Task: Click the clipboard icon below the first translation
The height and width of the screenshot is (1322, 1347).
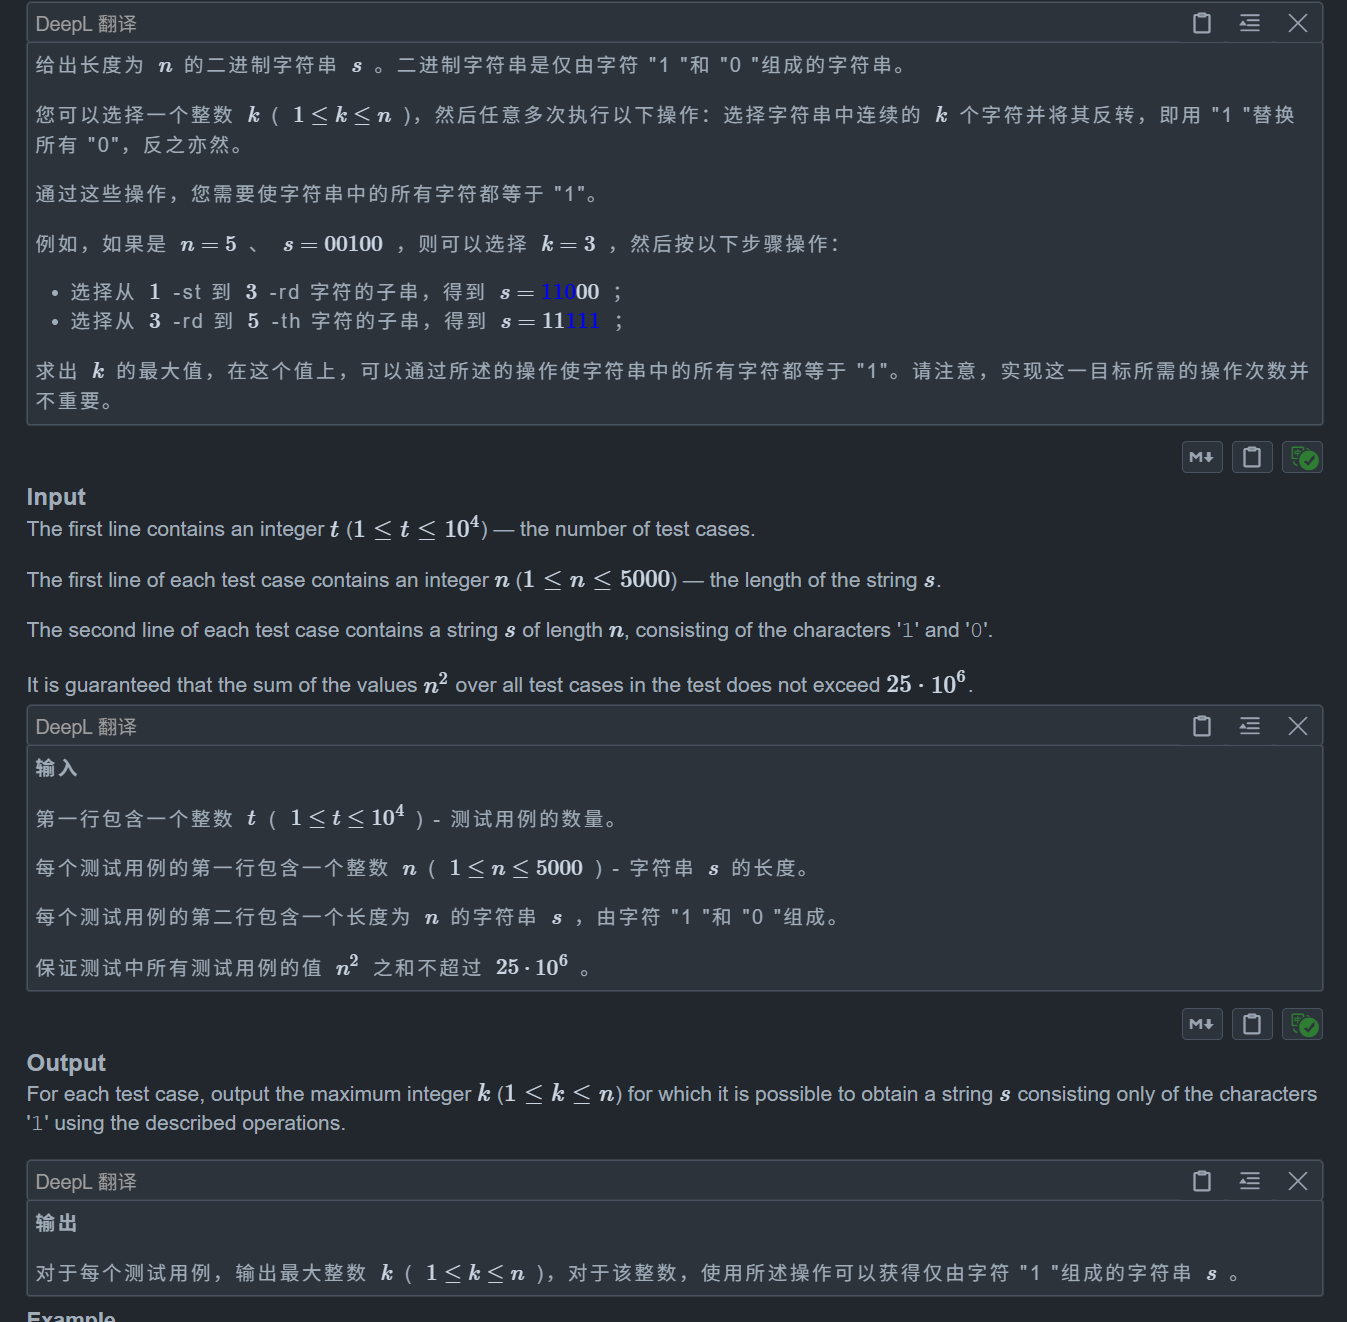Action: click(x=1252, y=457)
